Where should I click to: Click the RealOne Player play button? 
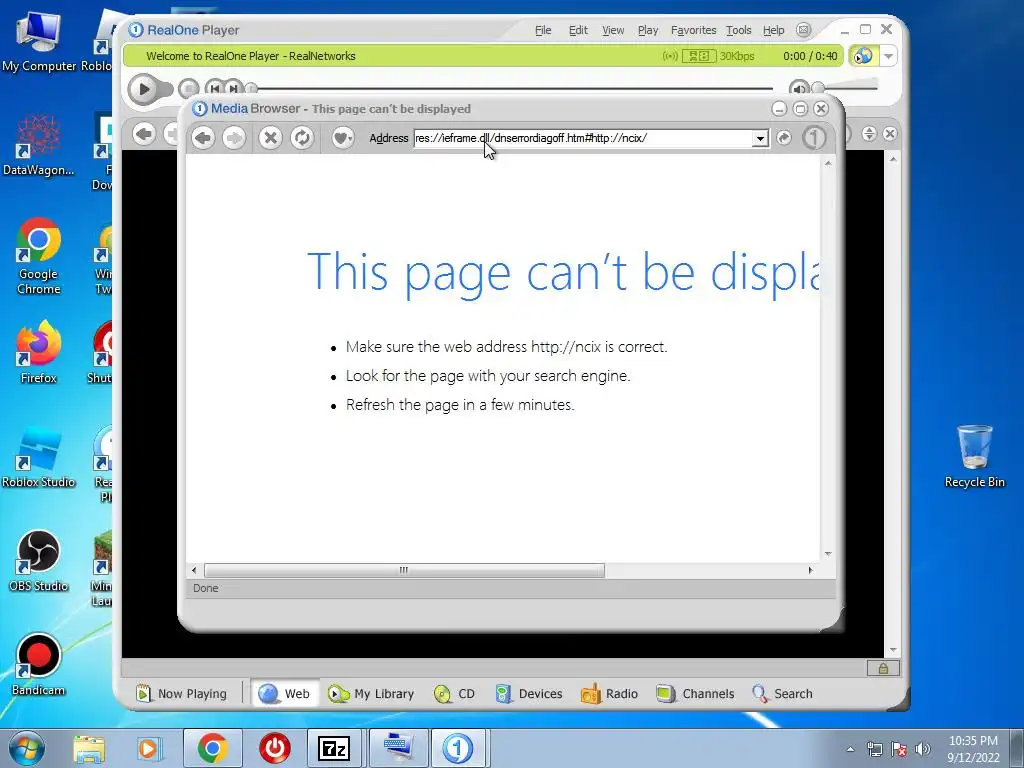[144, 89]
